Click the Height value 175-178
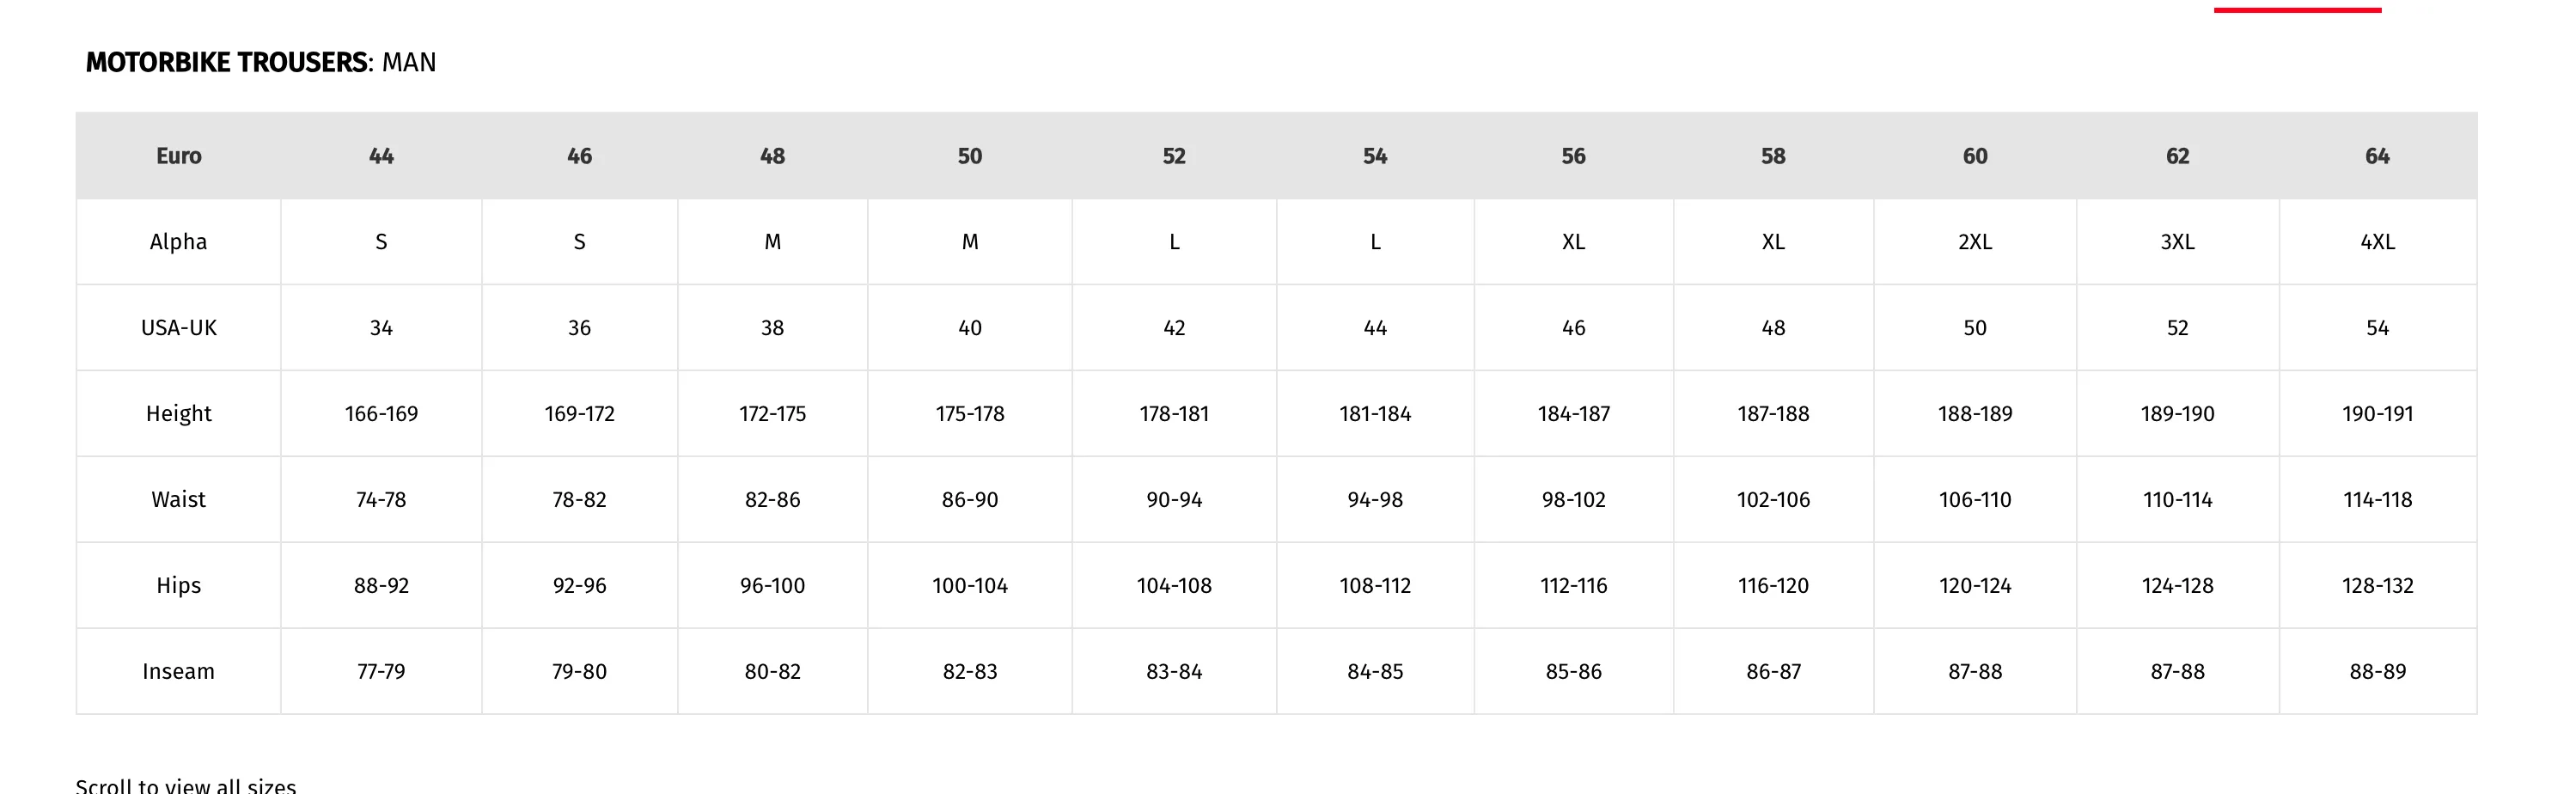 (x=969, y=414)
